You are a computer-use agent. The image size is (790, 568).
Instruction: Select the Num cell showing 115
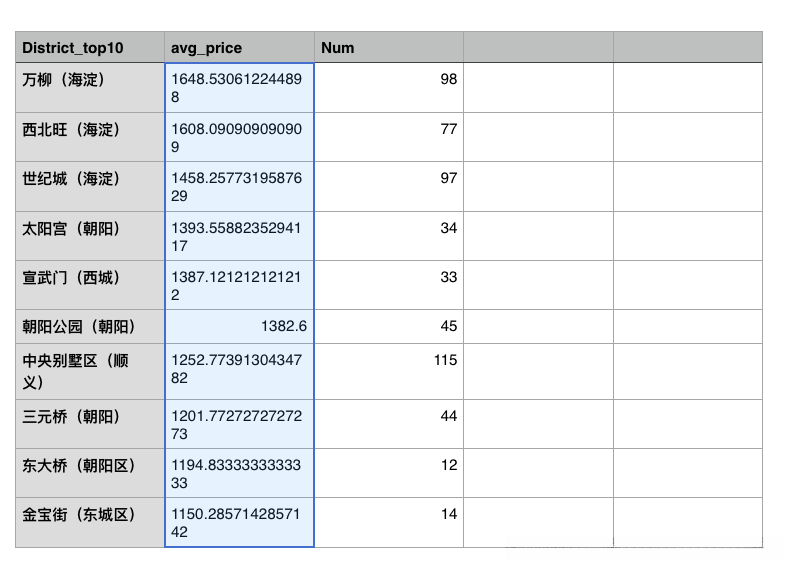(388, 371)
